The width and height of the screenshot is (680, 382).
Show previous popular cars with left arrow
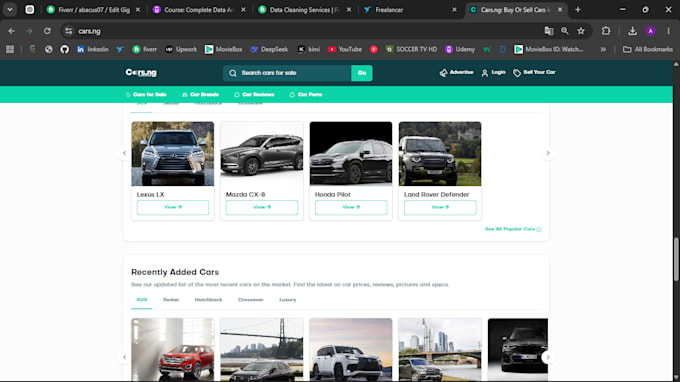124,153
